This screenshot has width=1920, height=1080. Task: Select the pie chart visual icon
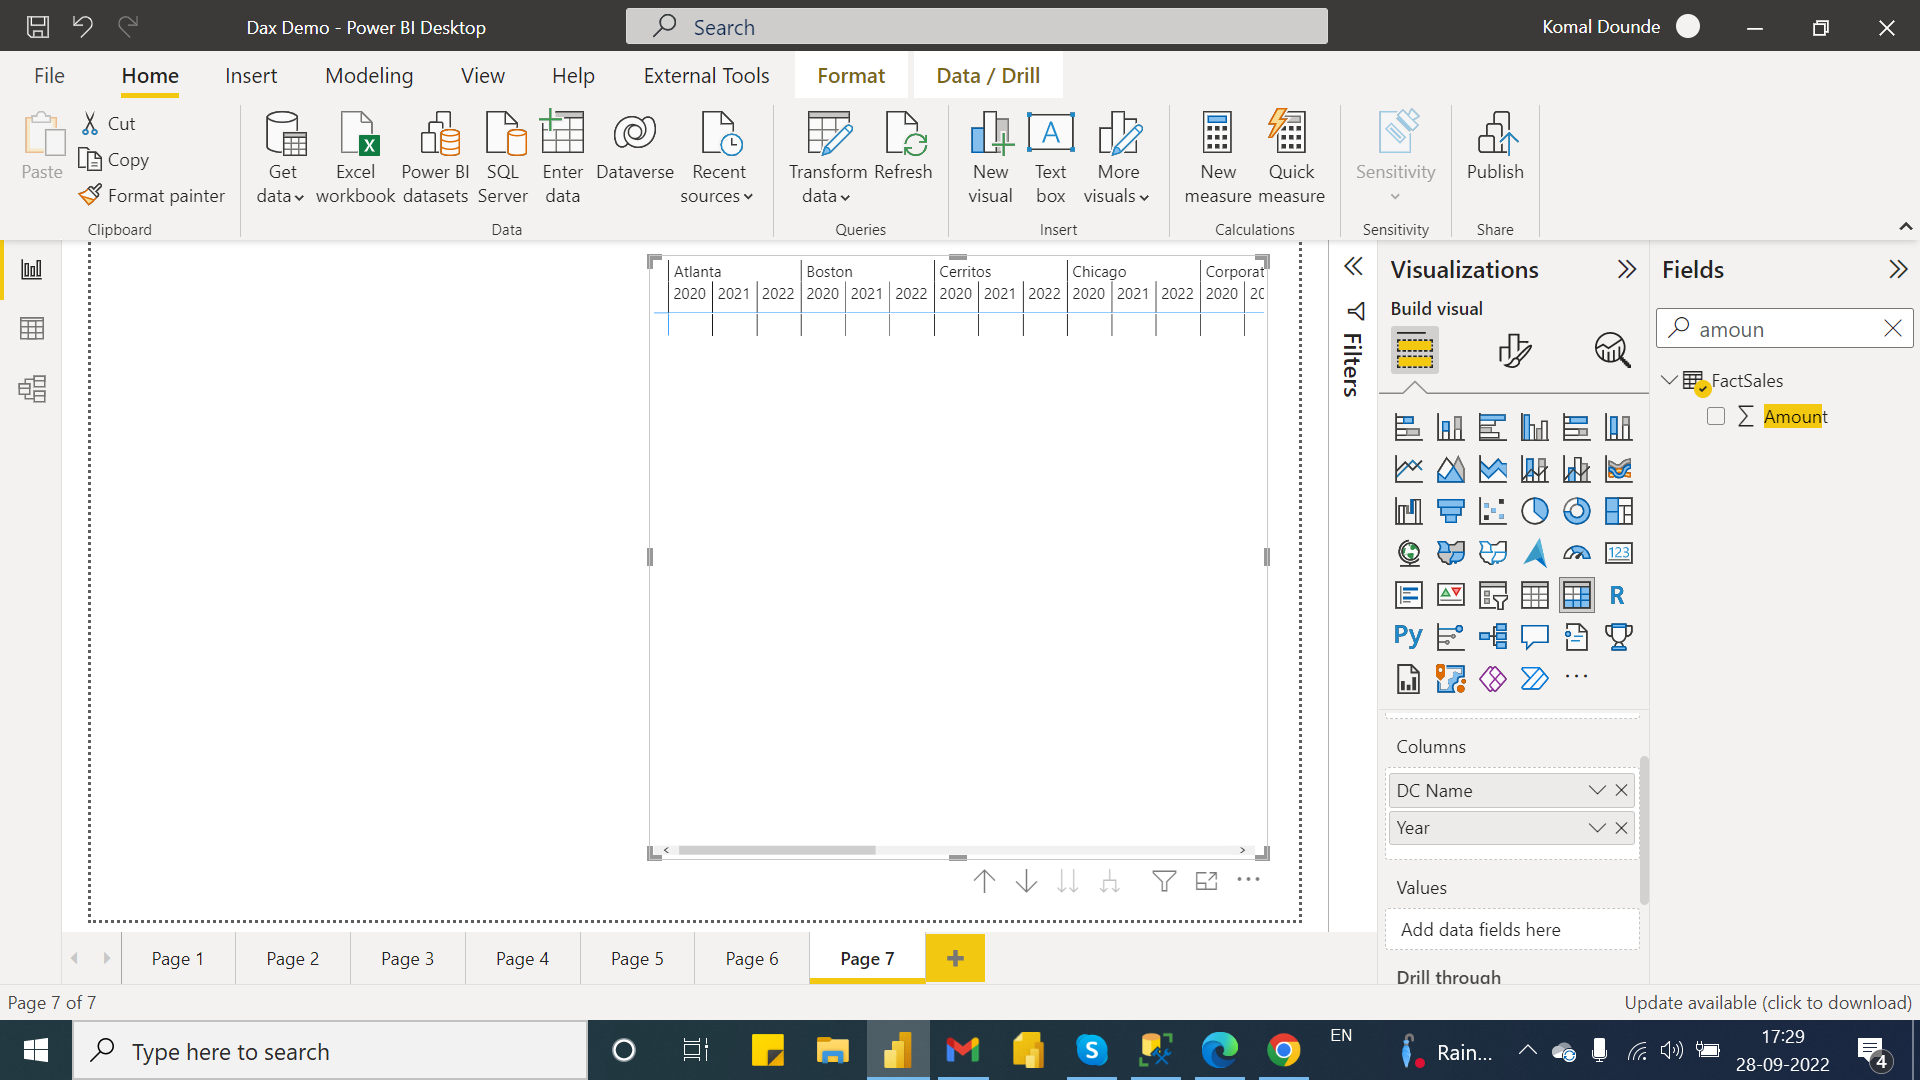1534,511
